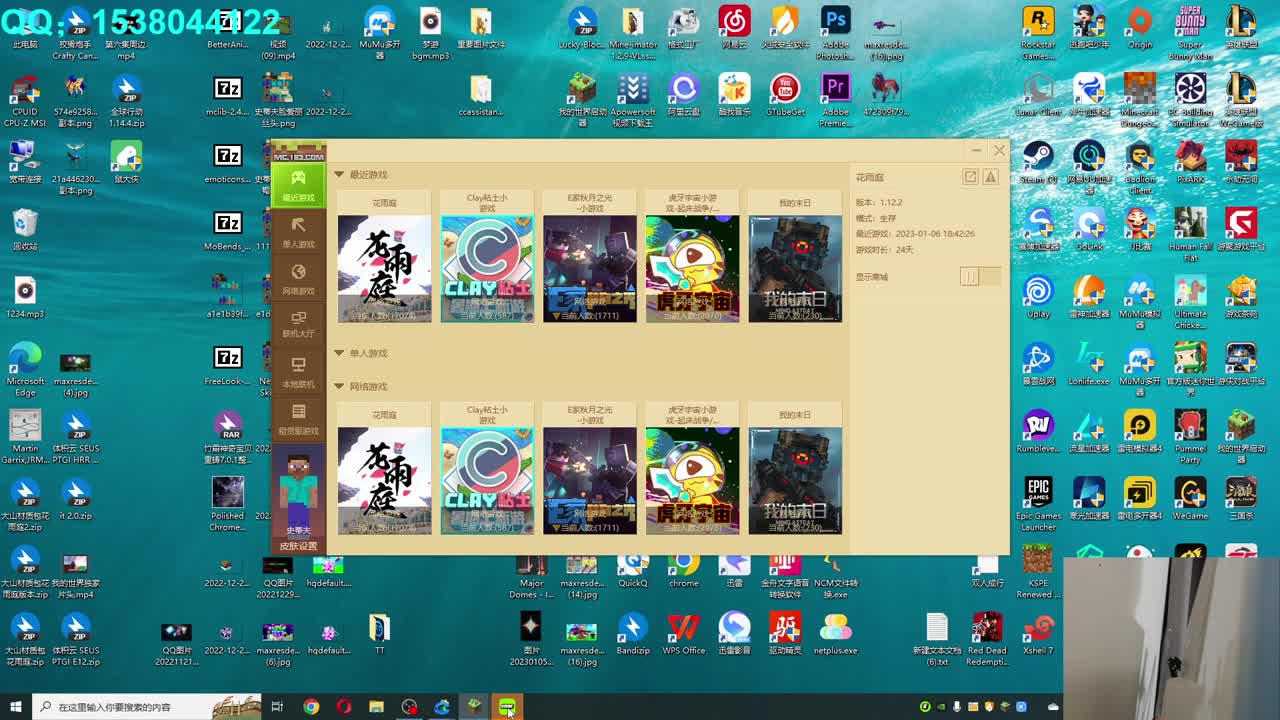
Task: Select the WeGame desktop shortcut
Action: (x=1190, y=499)
